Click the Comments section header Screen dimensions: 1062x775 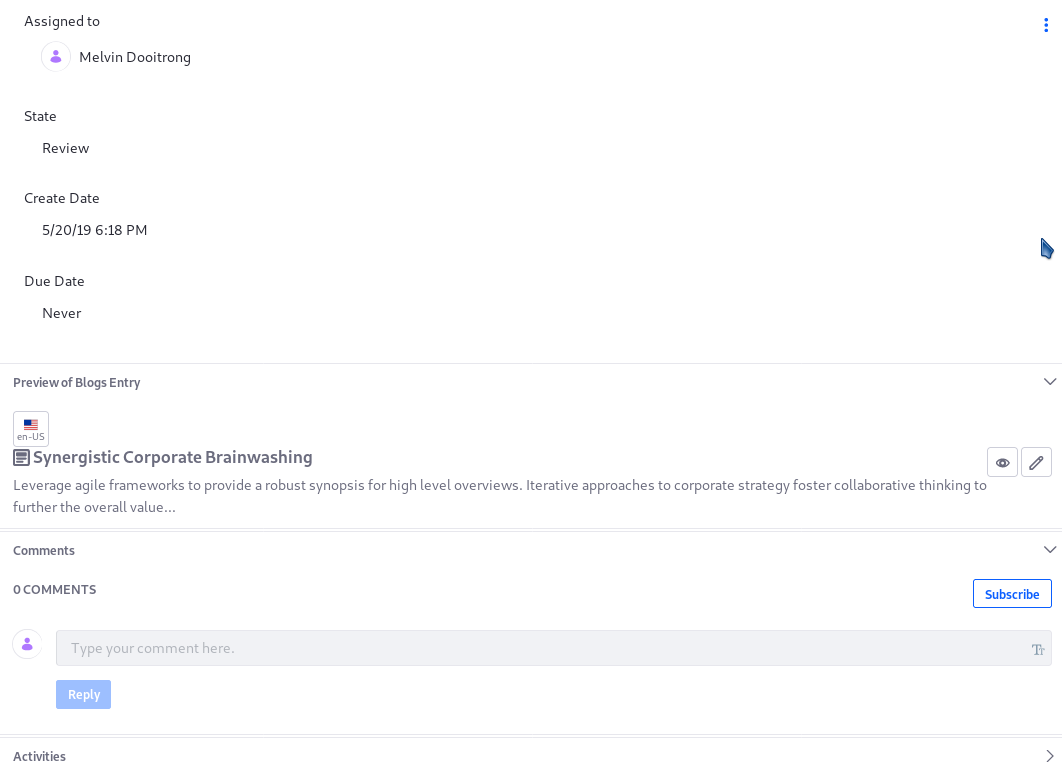pos(44,551)
